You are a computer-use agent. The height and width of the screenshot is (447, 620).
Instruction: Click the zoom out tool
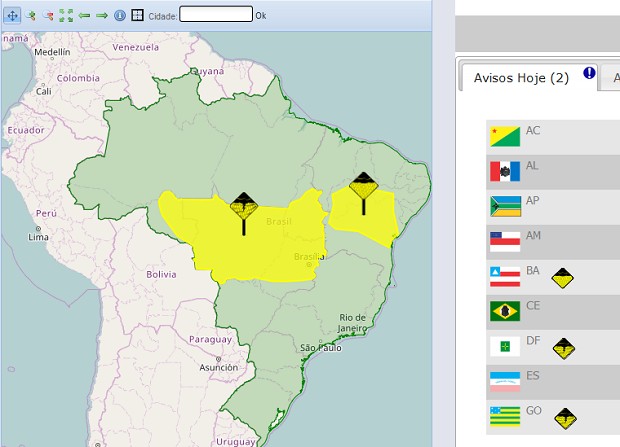pyautogui.click(x=48, y=15)
